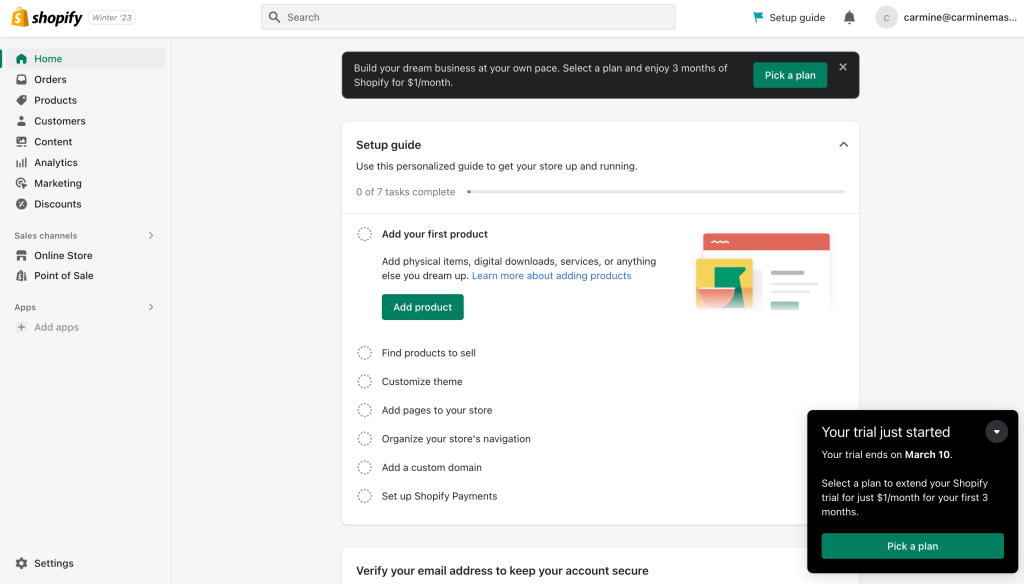
Task: Toggle Add your first product task circle
Action: tap(364, 234)
